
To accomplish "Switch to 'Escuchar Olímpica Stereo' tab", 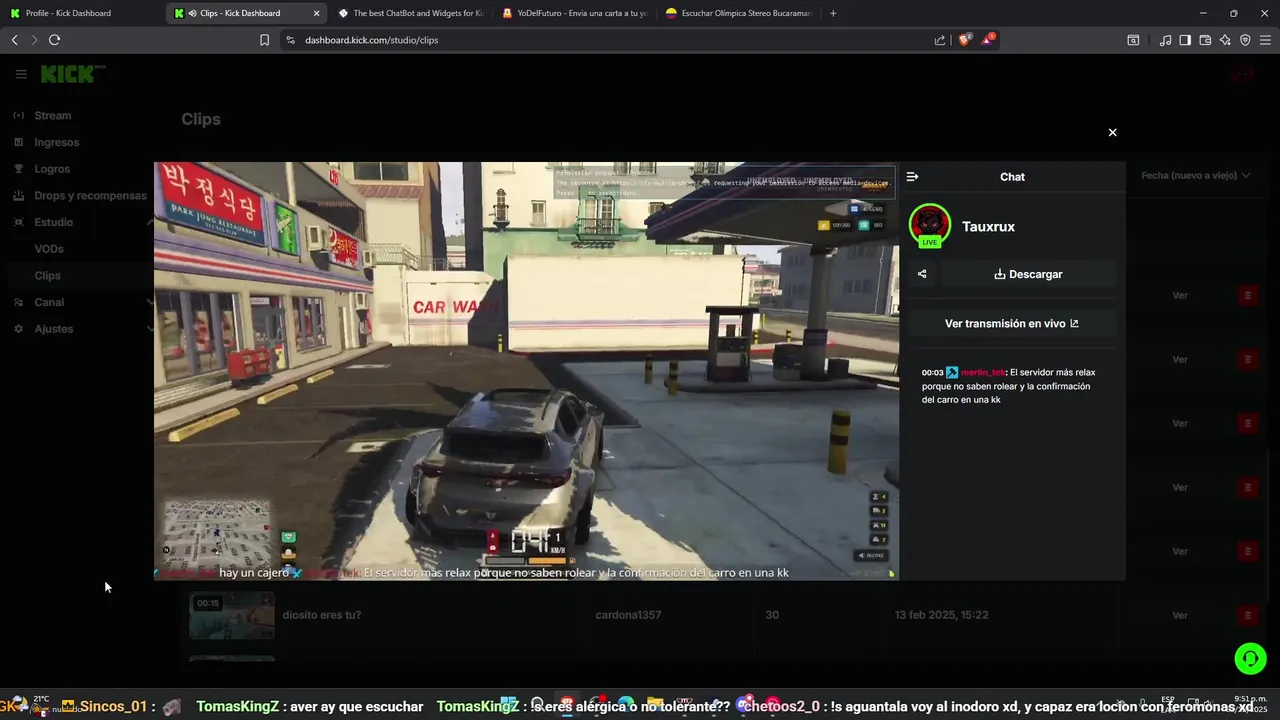I will click(738, 13).
